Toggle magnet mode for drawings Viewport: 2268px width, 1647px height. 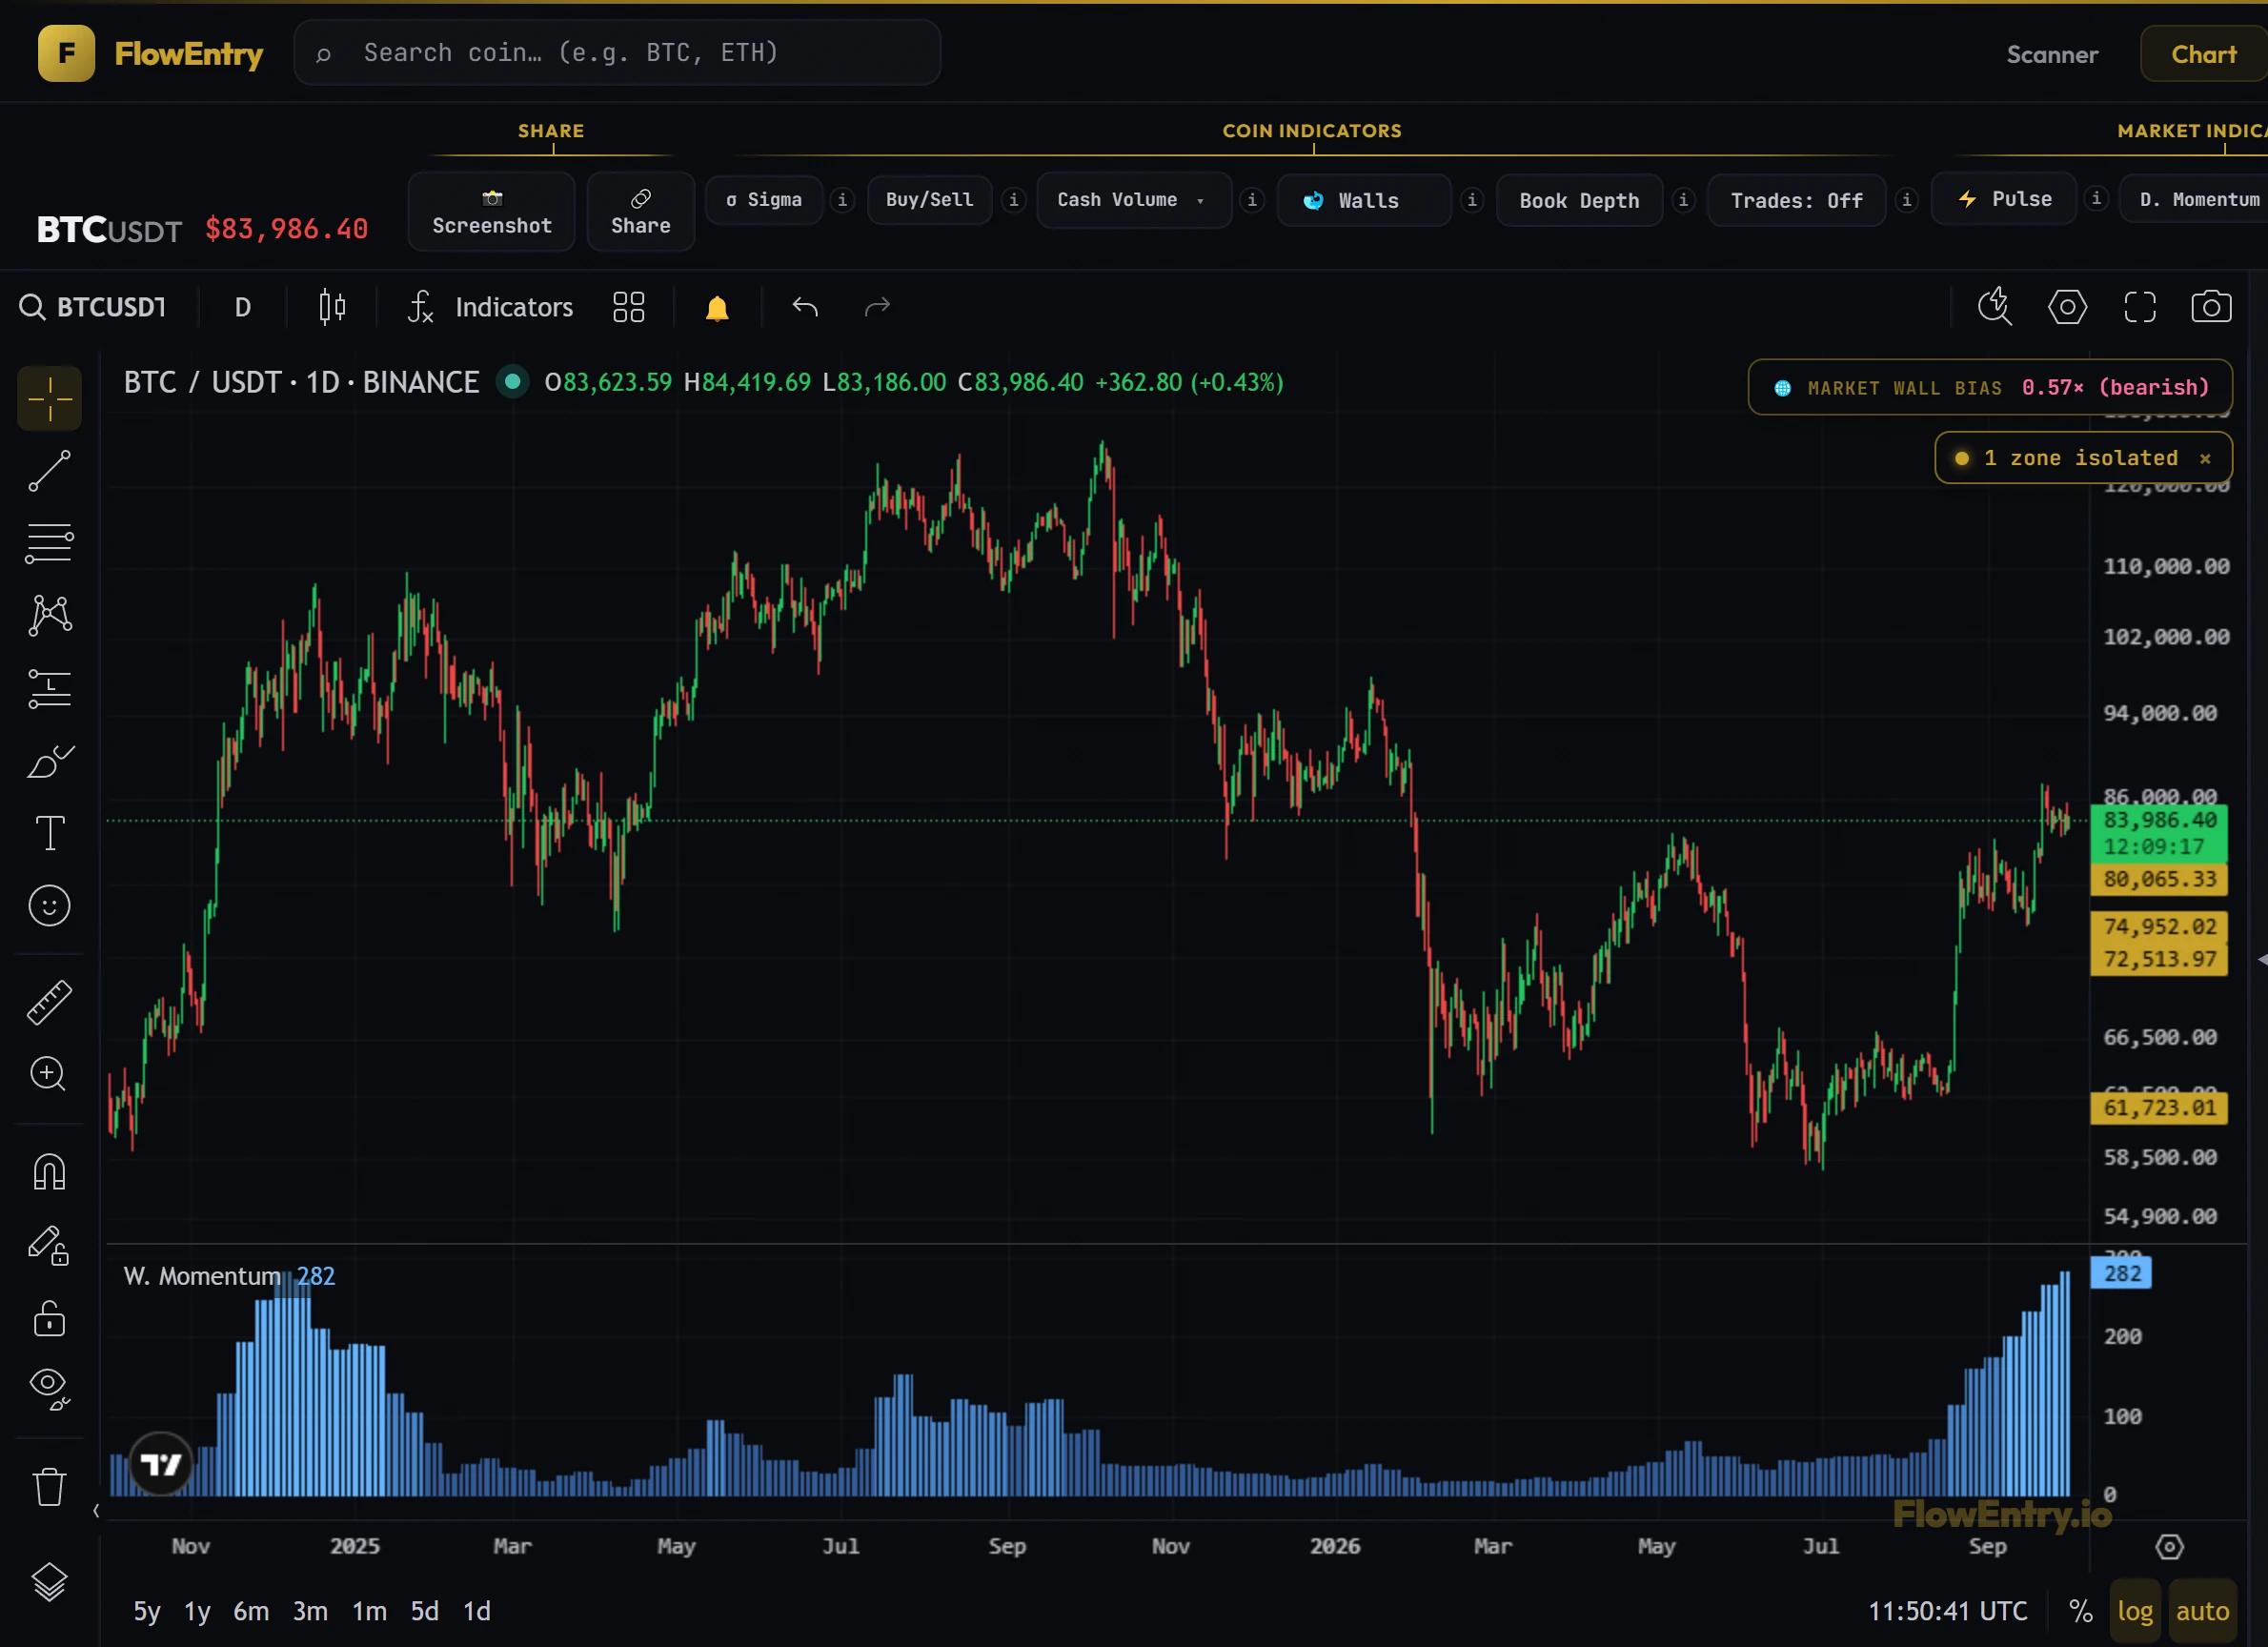point(49,1172)
